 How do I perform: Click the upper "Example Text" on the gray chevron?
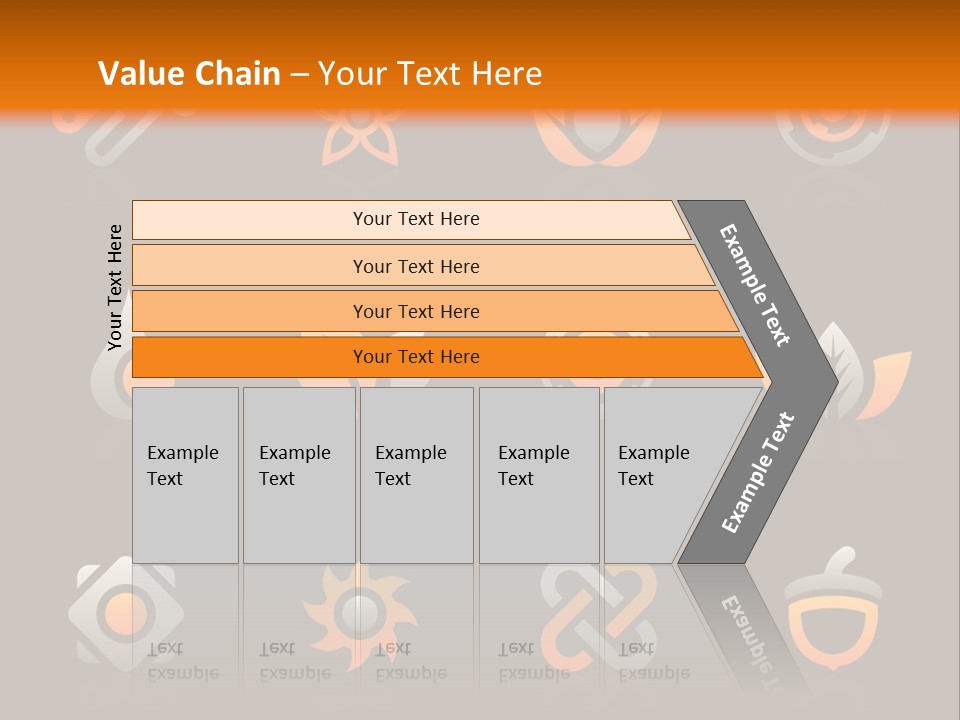[755, 286]
